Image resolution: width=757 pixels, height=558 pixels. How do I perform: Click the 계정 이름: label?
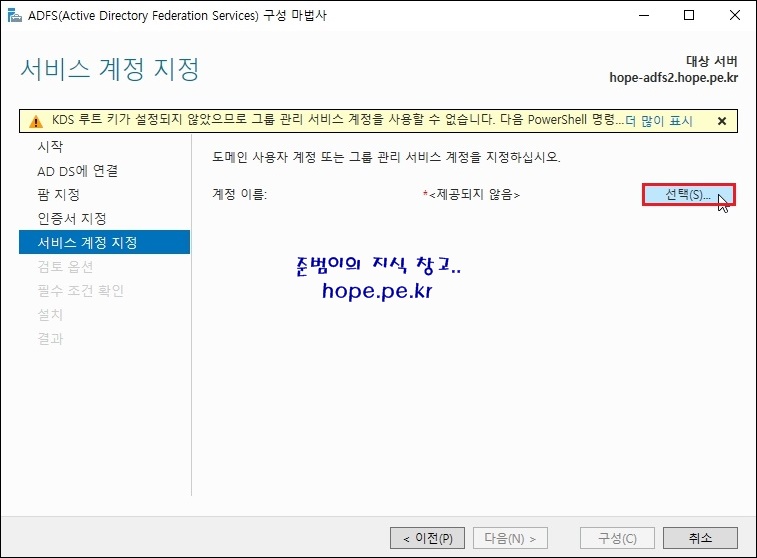239,195
